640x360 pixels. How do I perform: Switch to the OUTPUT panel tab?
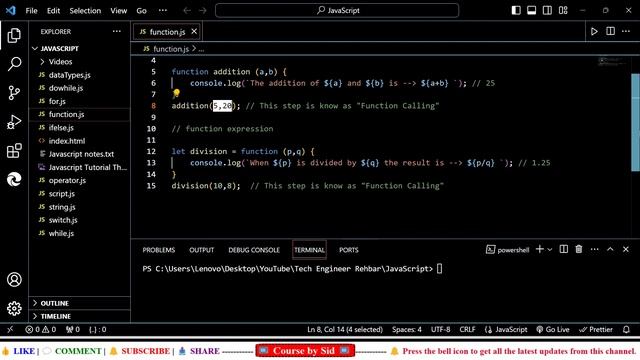point(202,250)
